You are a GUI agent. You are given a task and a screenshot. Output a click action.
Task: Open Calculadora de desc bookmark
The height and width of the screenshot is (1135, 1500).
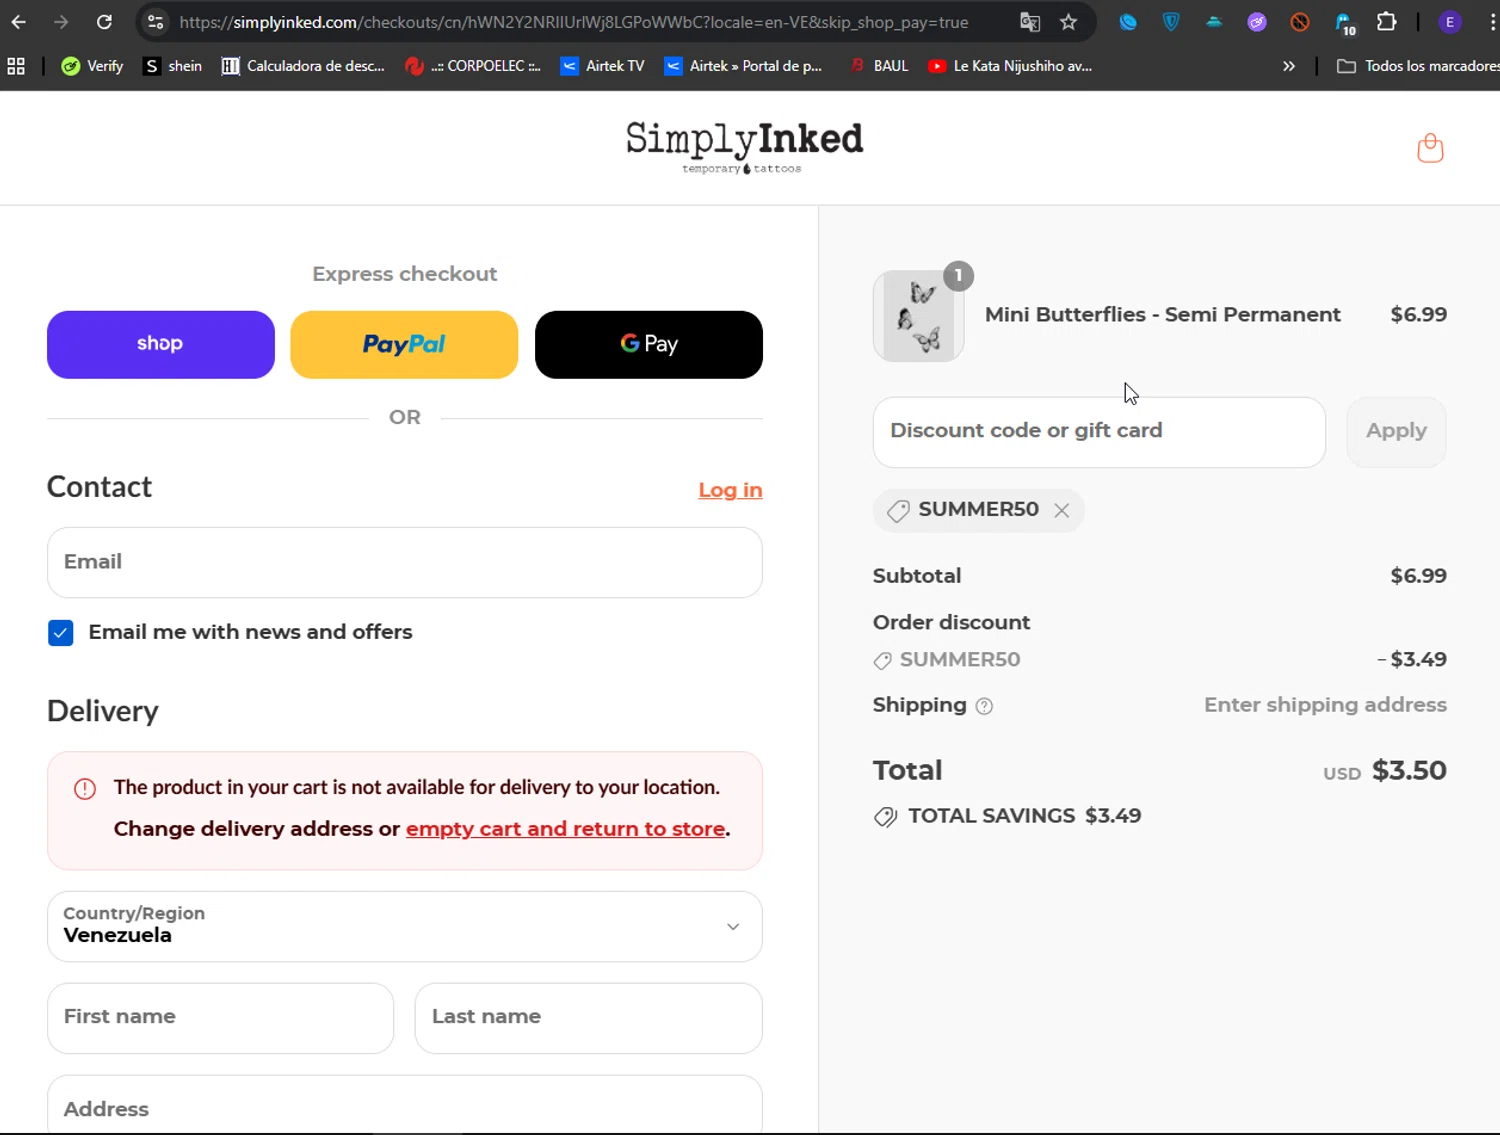303,66
